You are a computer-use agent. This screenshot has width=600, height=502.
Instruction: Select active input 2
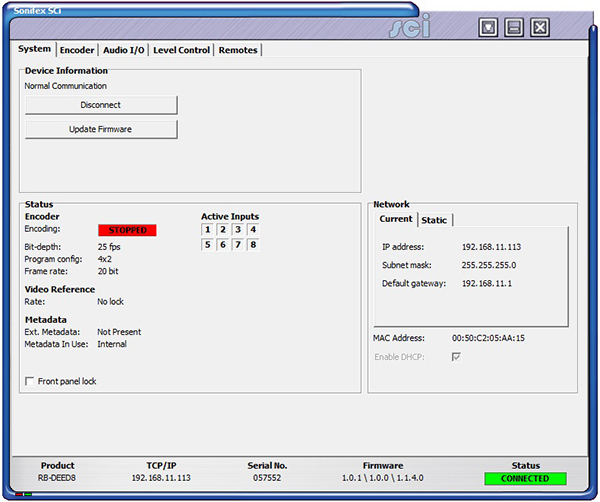[223, 230]
